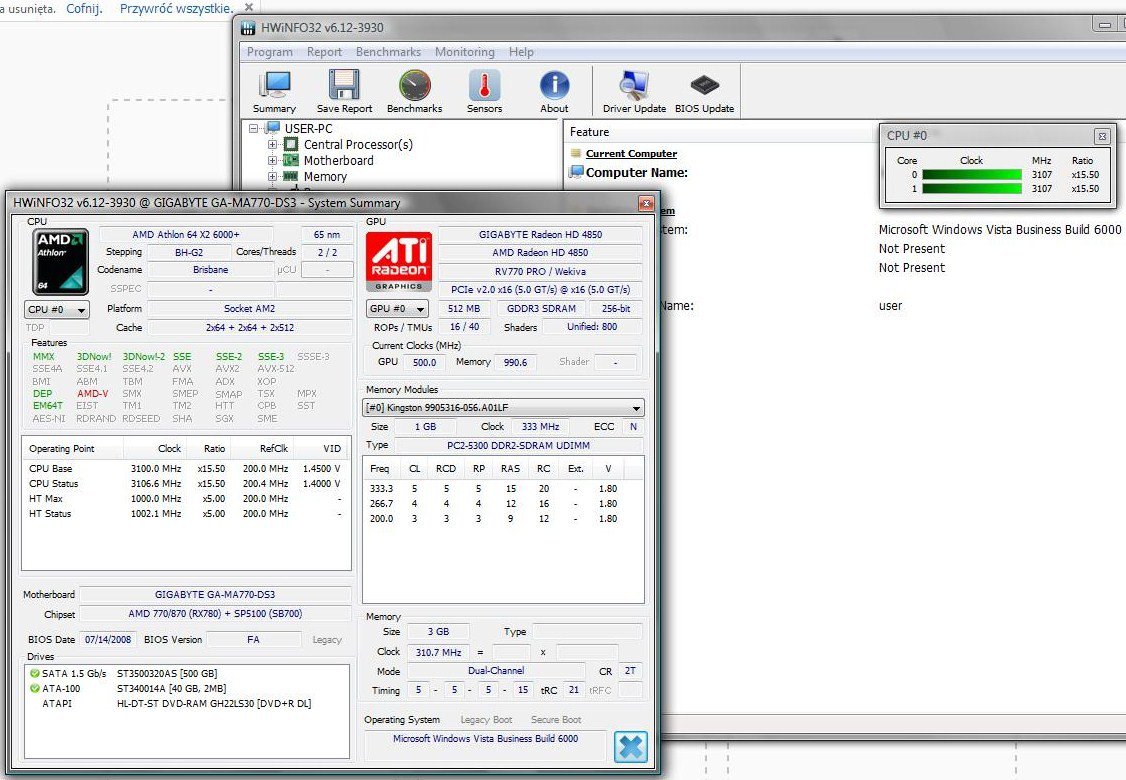
Task: Click the Core 1 clock bar
Action: click(x=972, y=189)
